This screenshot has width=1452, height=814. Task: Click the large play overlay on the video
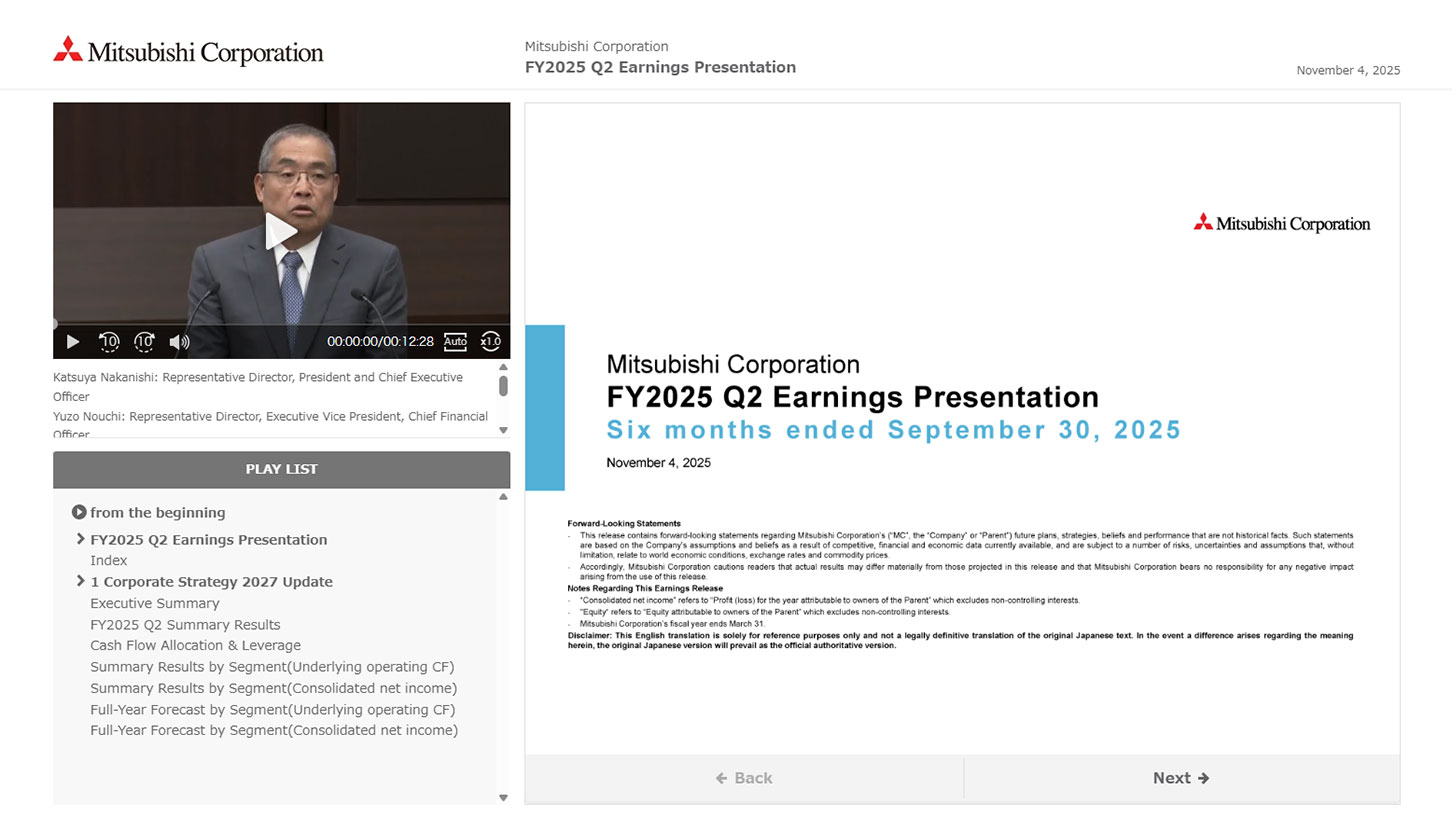tap(281, 231)
